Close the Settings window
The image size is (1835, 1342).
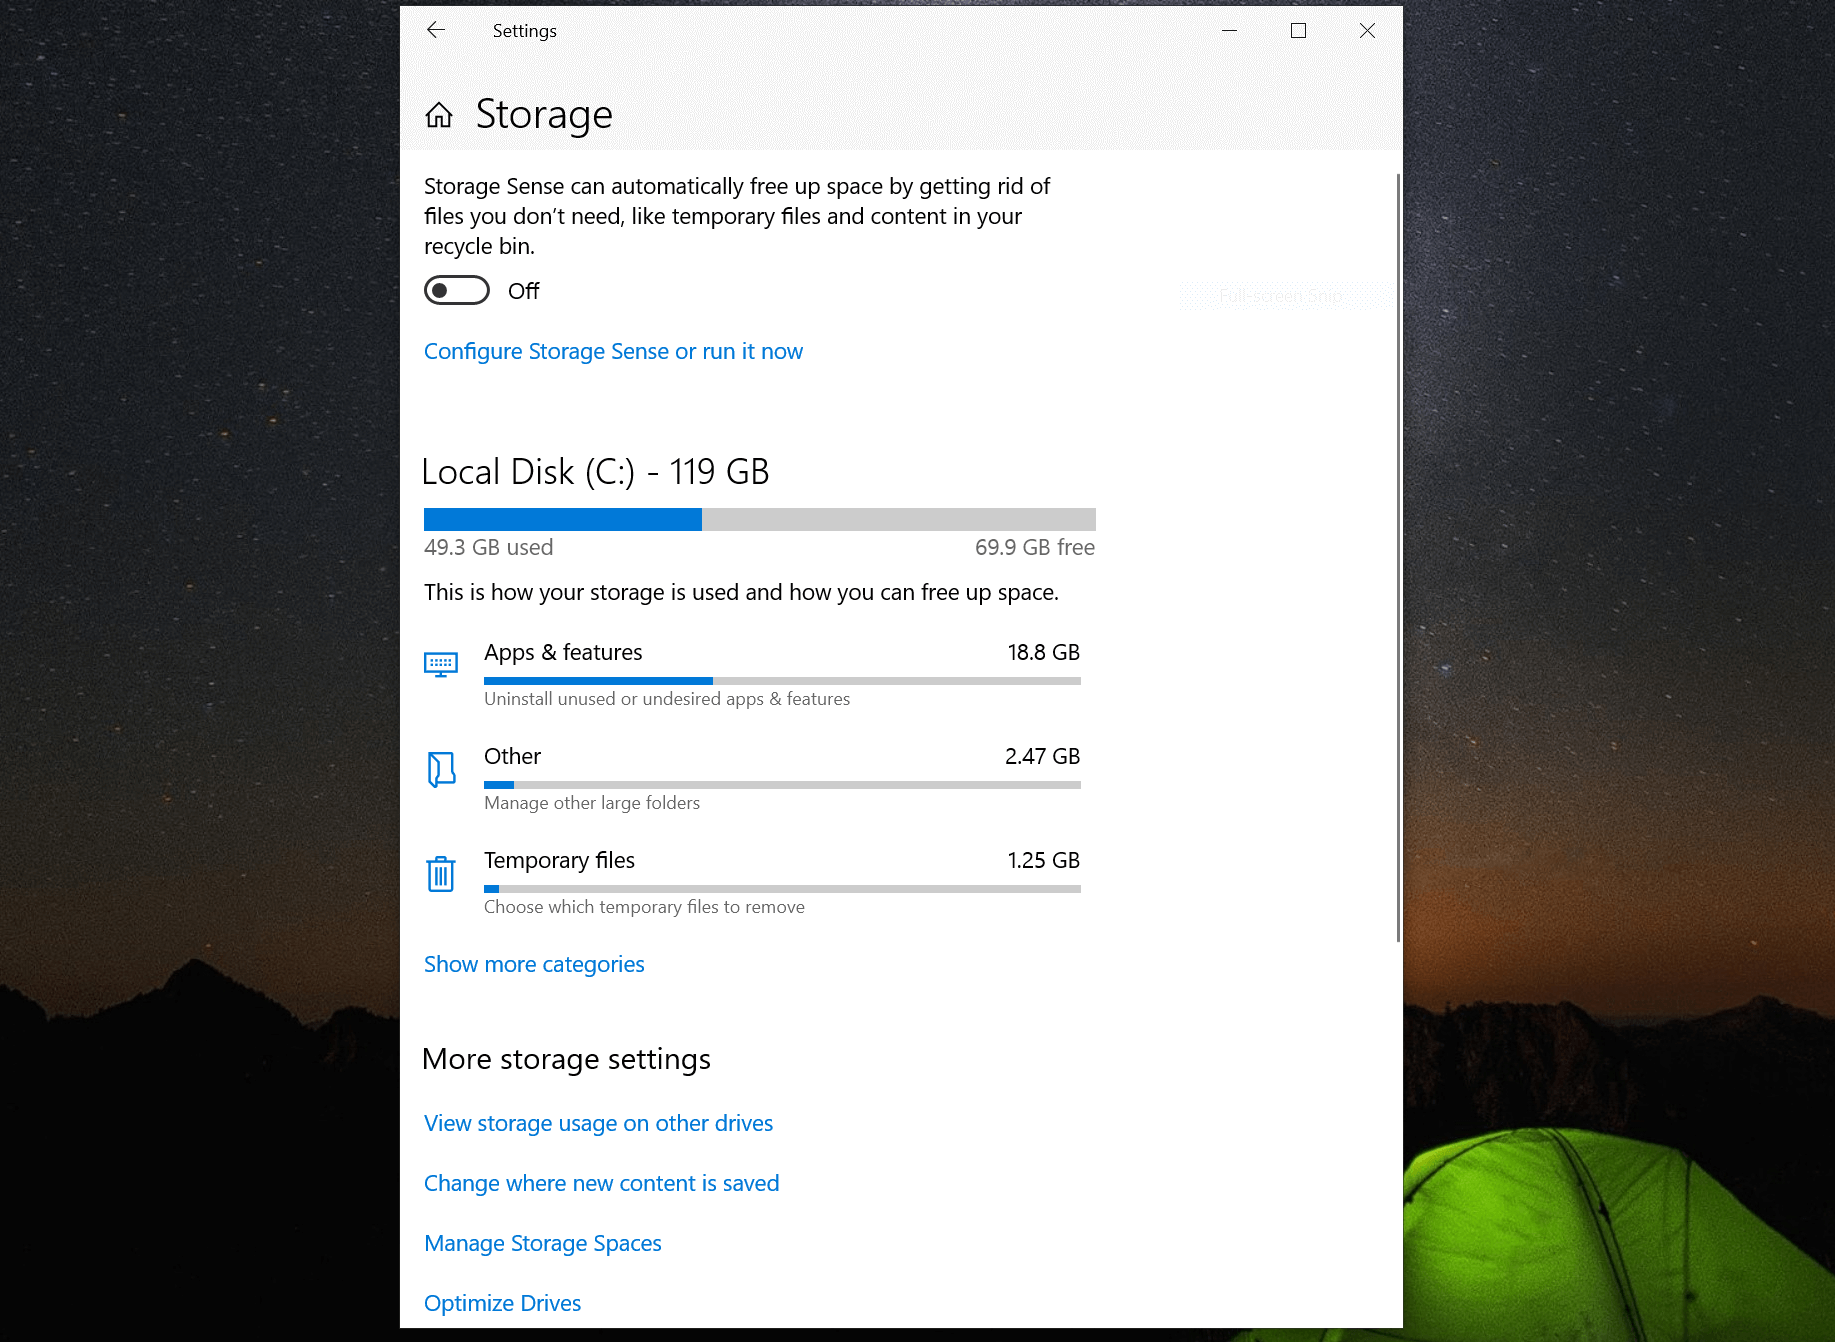click(1367, 30)
